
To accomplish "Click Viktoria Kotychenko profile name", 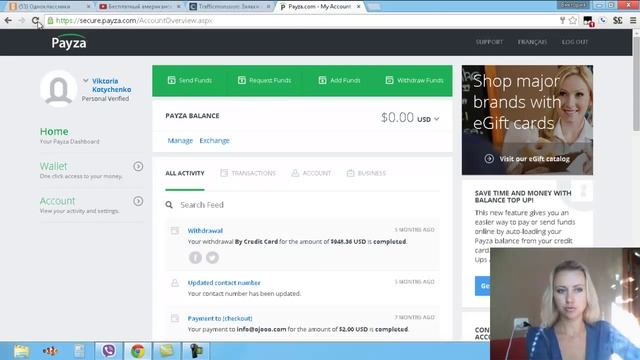I will tap(111, 85).
